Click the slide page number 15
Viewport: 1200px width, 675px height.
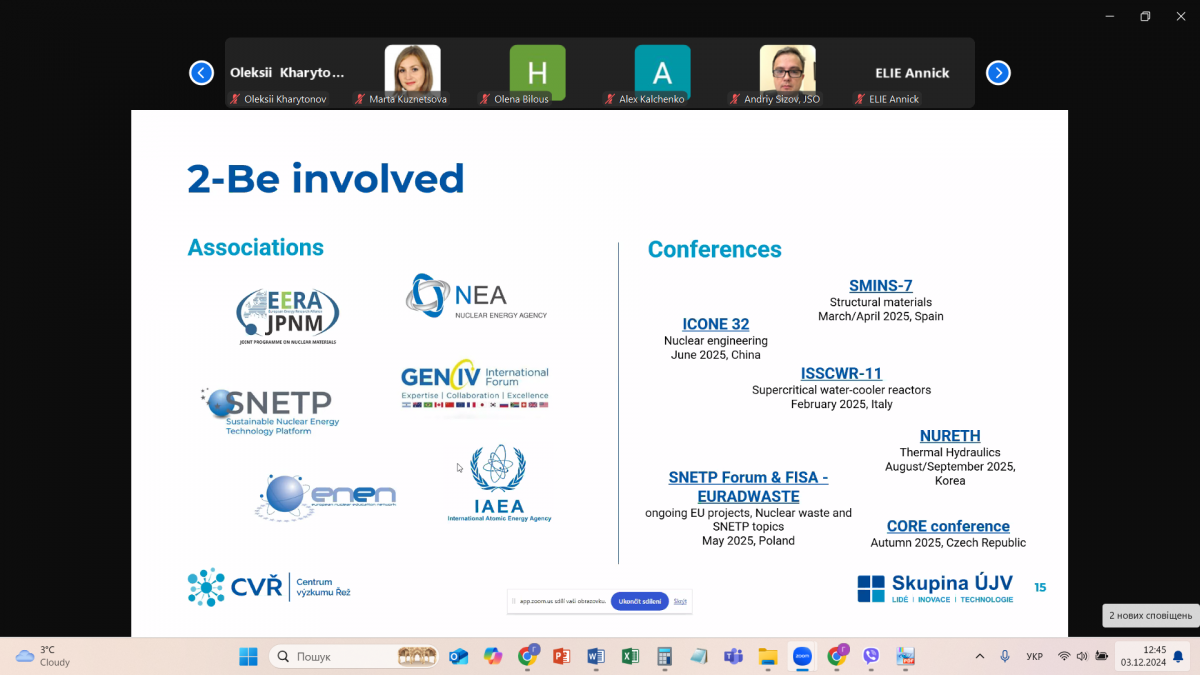pyautogui.click(x=1040, y=587)
